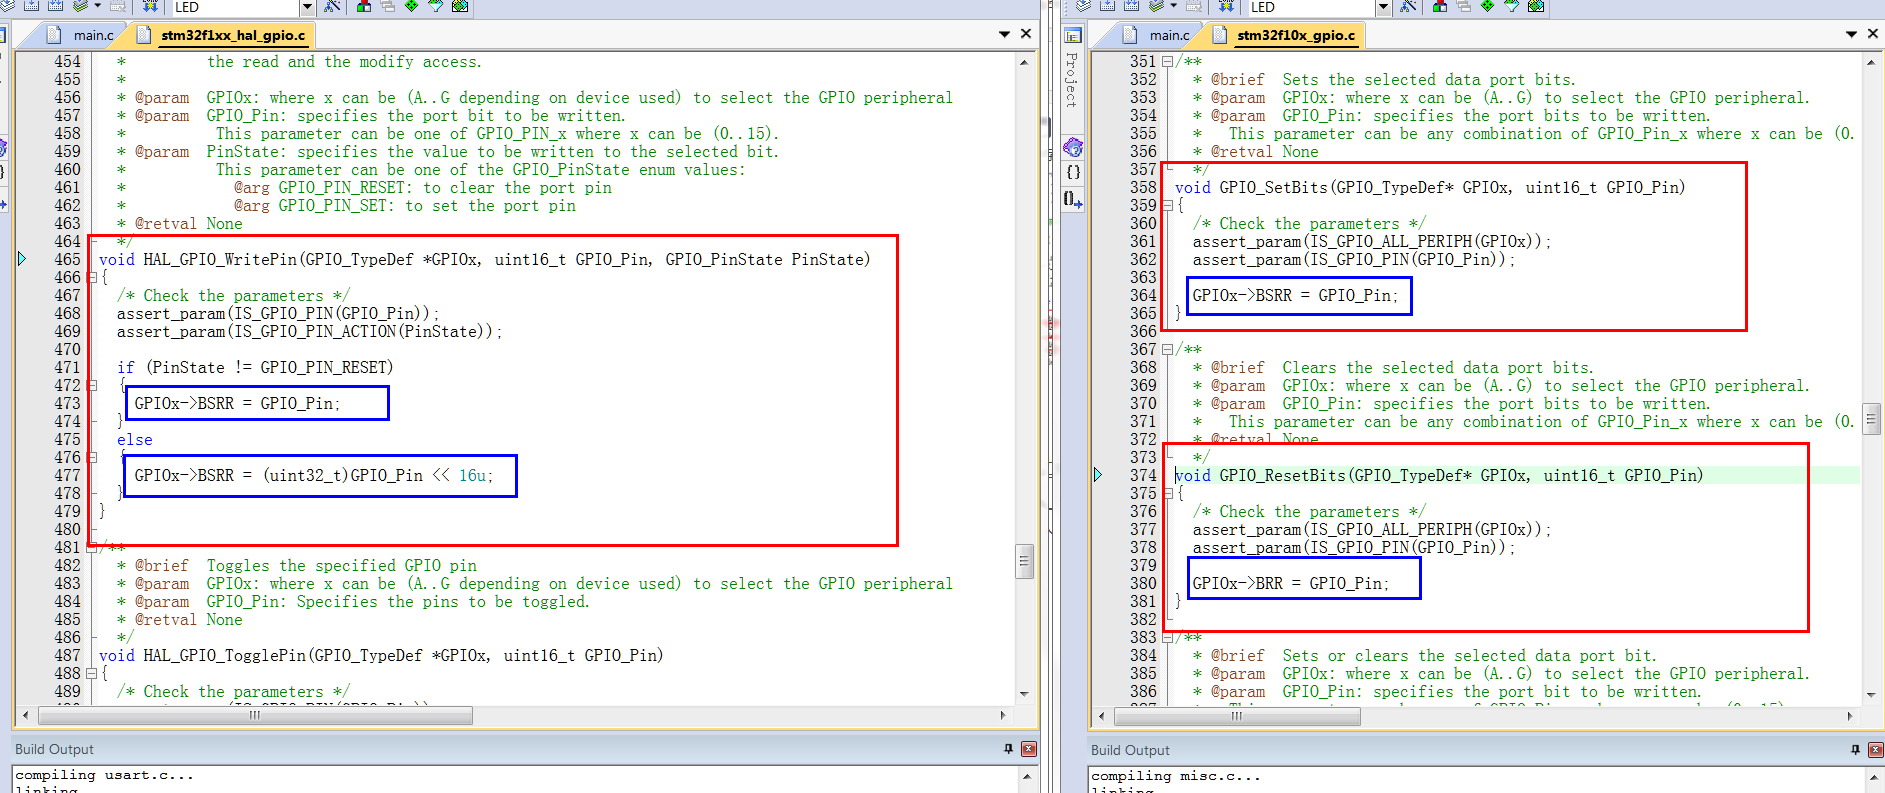Collapse fold at line 472 in left editor
Viewport: 1885px width, 793px height.
(91, 386)
